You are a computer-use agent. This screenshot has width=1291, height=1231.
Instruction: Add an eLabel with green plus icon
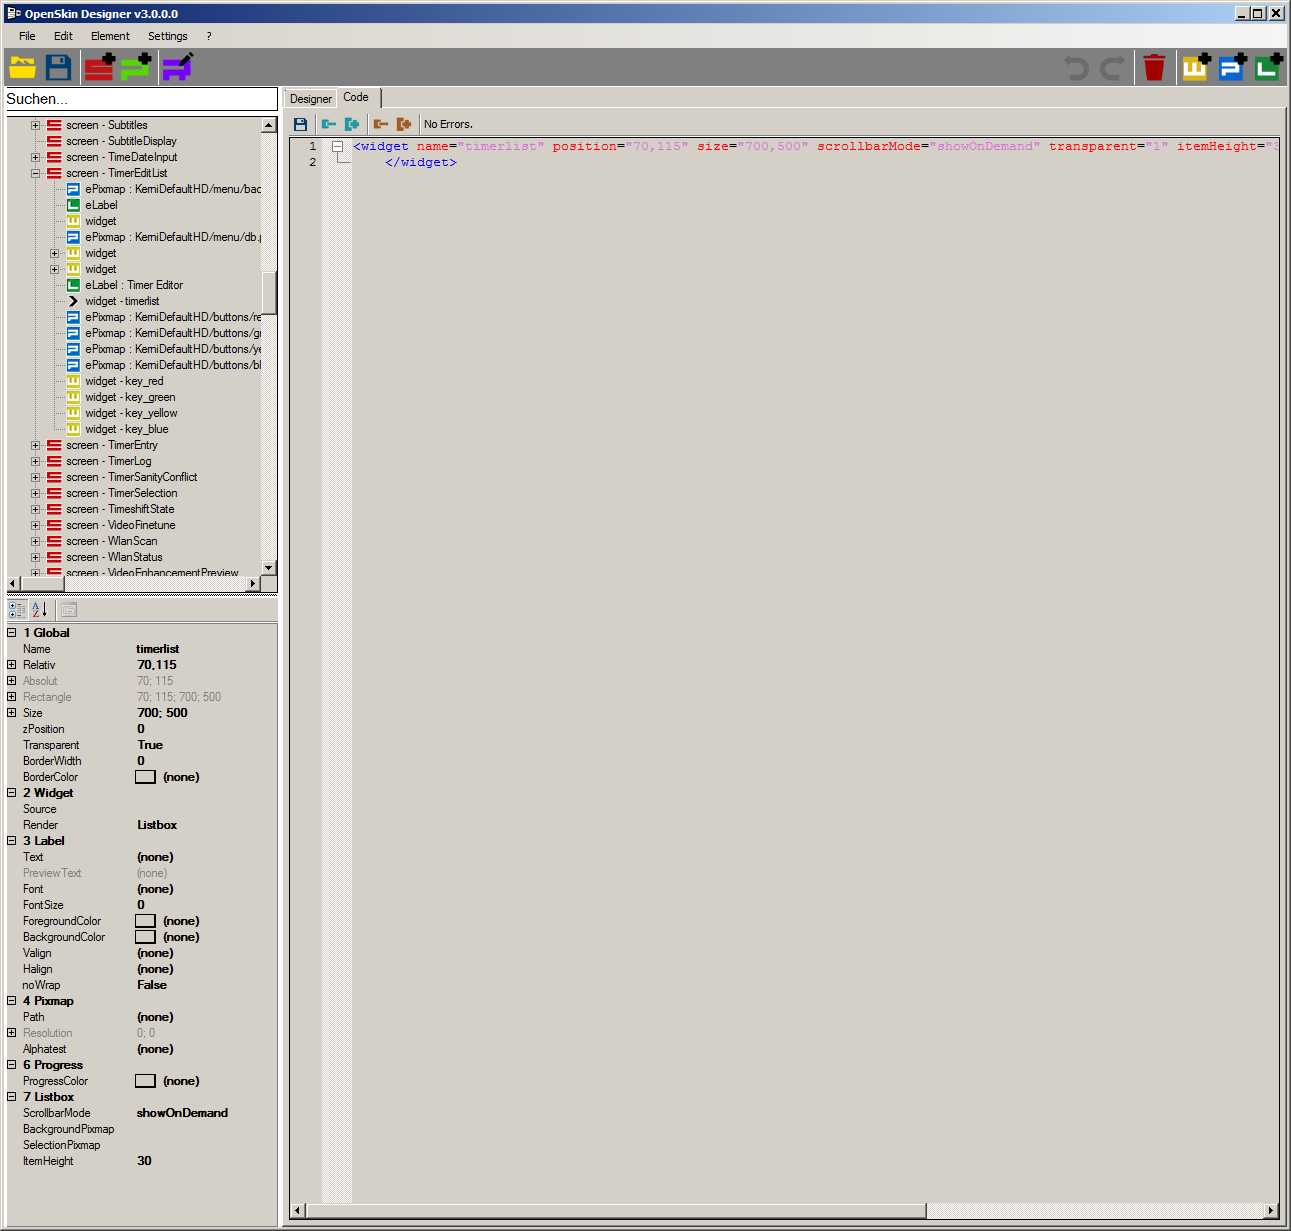pos(1268,67)
